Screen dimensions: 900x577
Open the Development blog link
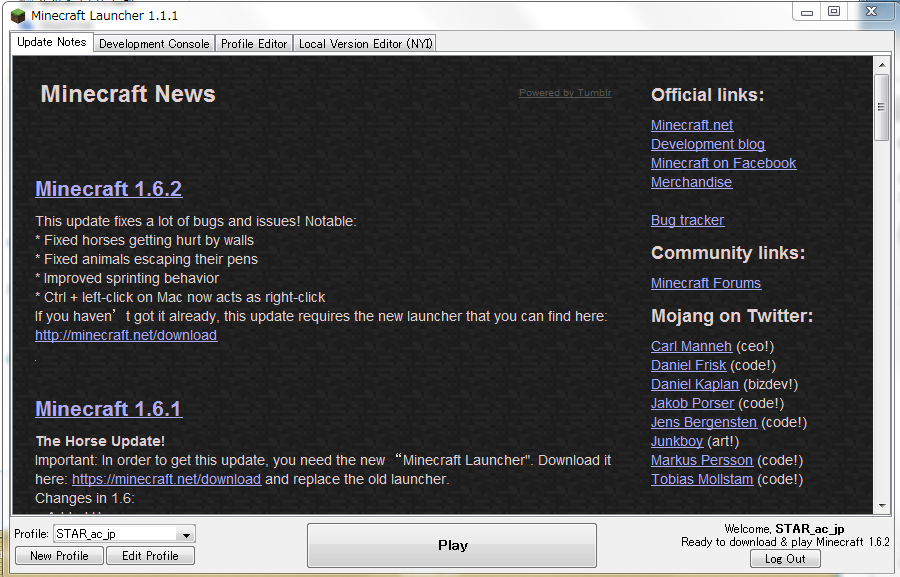[x=708, y=144]
